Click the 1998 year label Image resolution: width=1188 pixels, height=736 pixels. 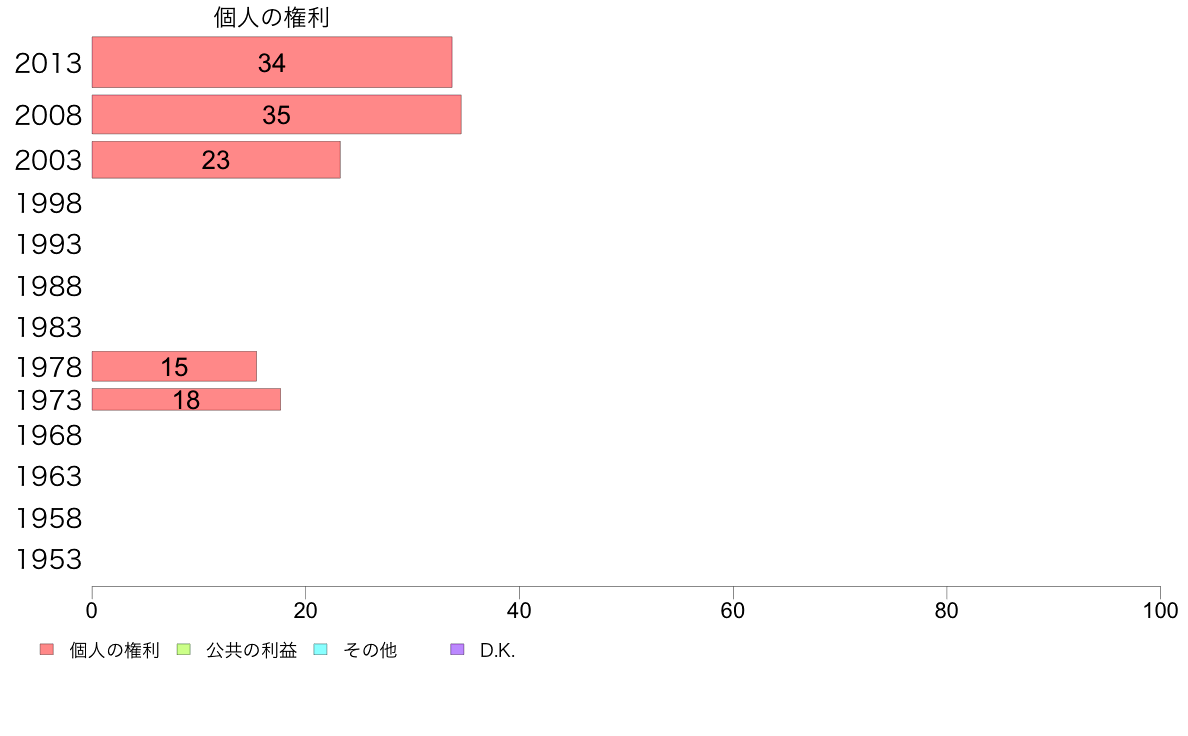(x=48, y=203)
